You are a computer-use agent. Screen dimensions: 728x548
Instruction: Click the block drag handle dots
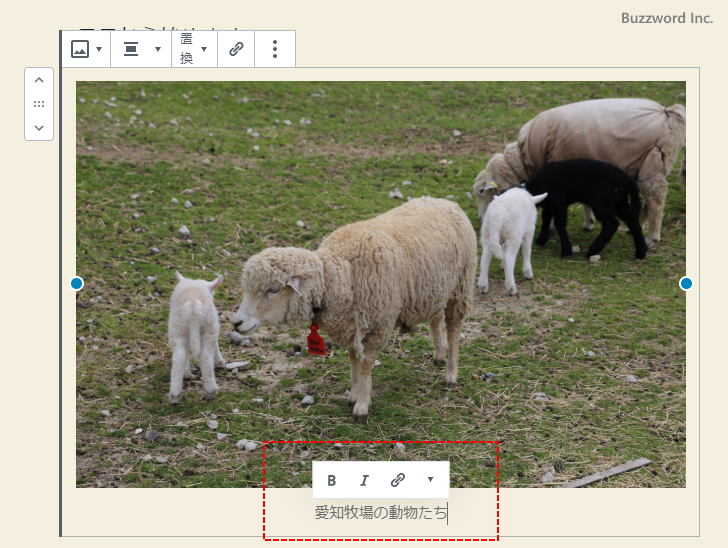click(x=39, y=104)
